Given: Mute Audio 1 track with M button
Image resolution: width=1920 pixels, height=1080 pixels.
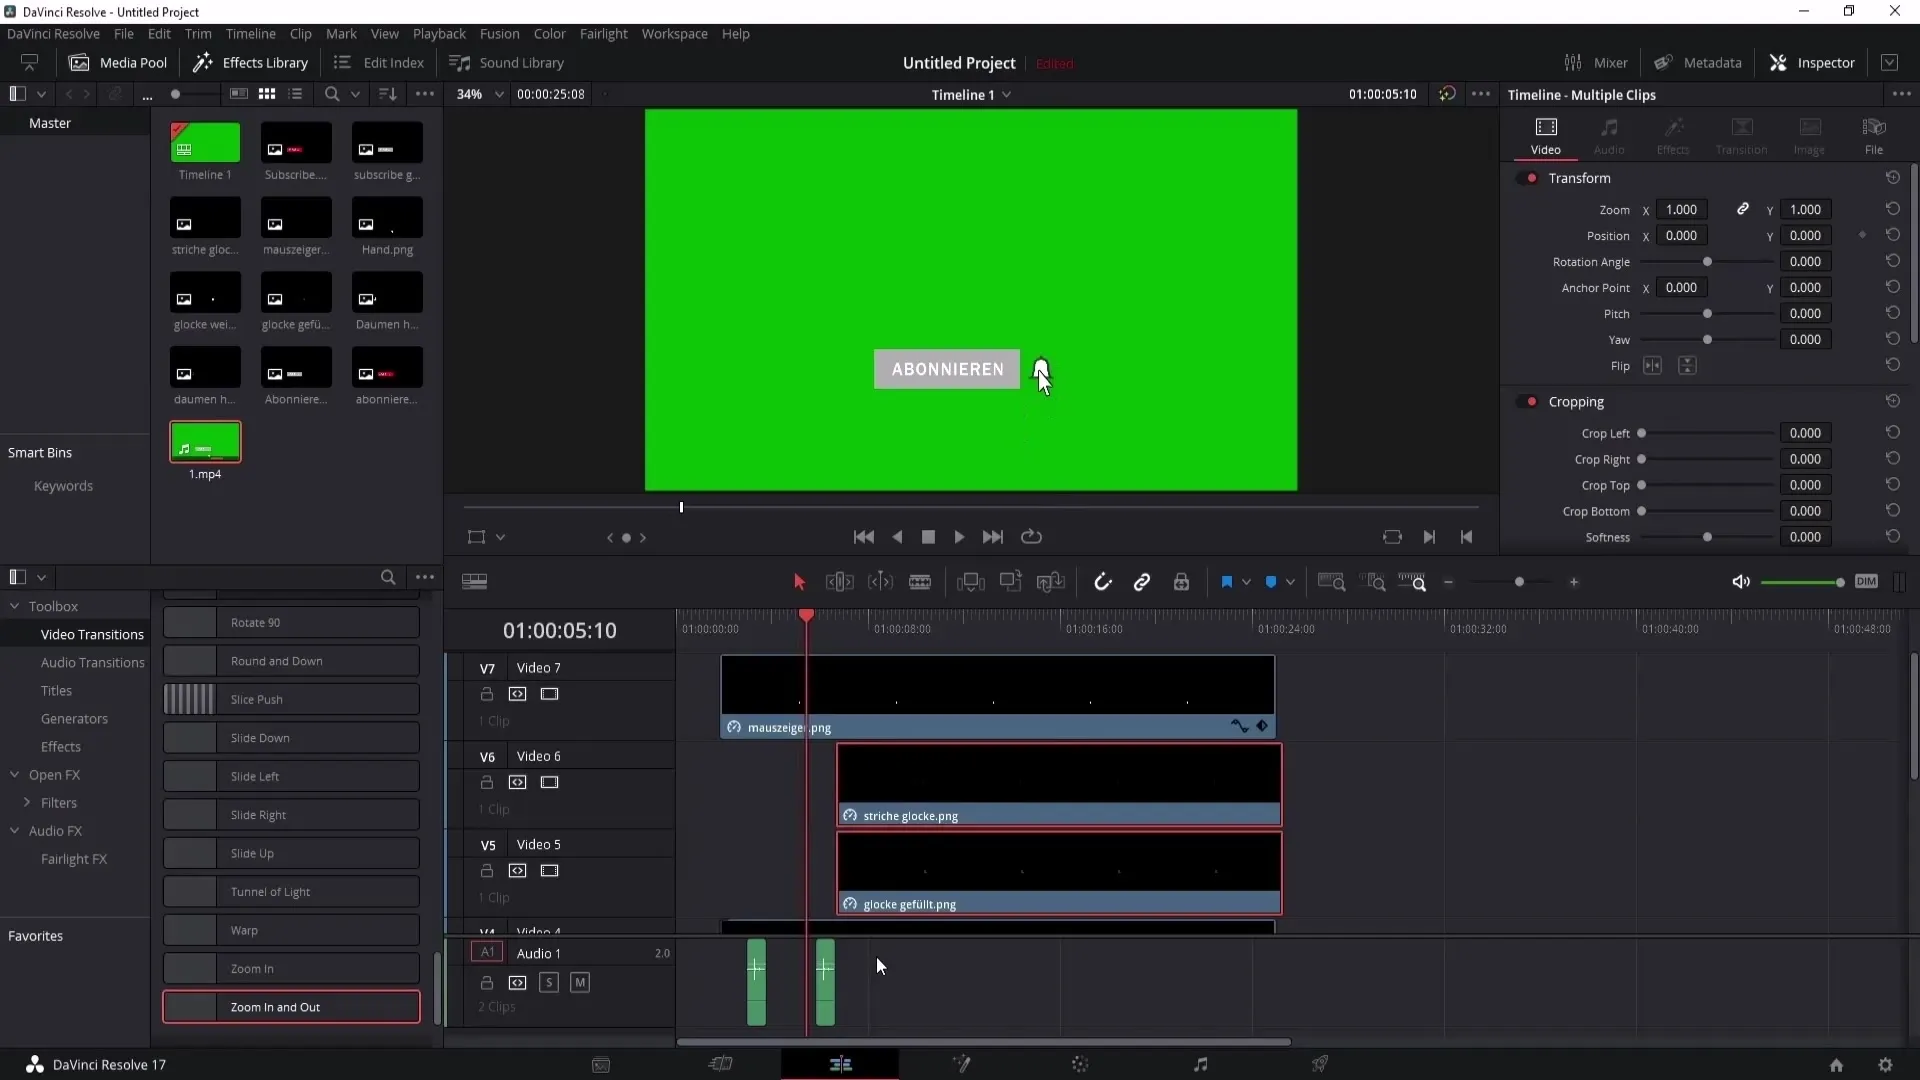Looking at the screenshot, I should [579, 982].
